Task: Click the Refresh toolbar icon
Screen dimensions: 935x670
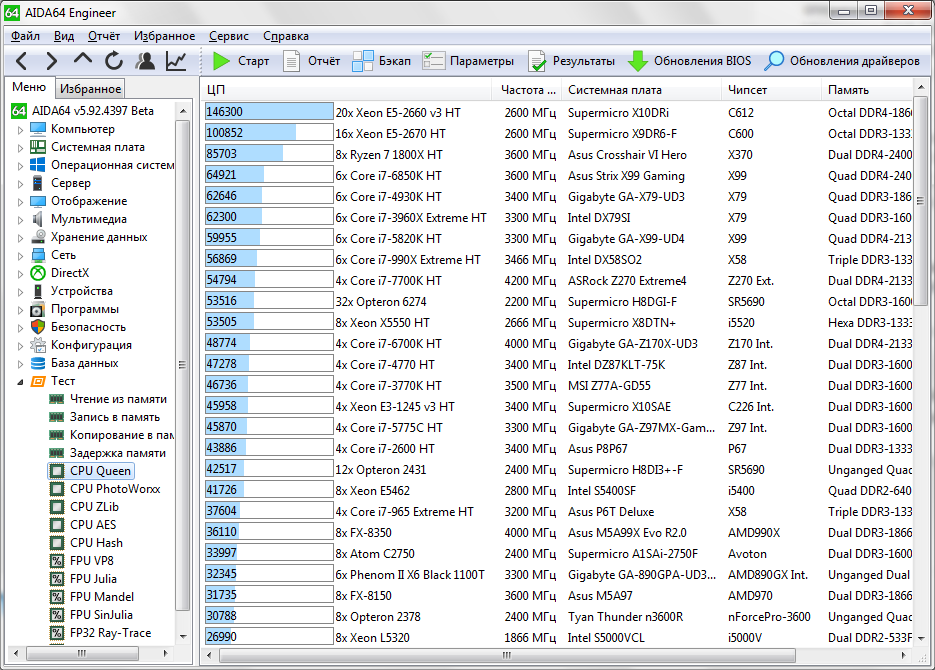Action: [x=114, y=61]
